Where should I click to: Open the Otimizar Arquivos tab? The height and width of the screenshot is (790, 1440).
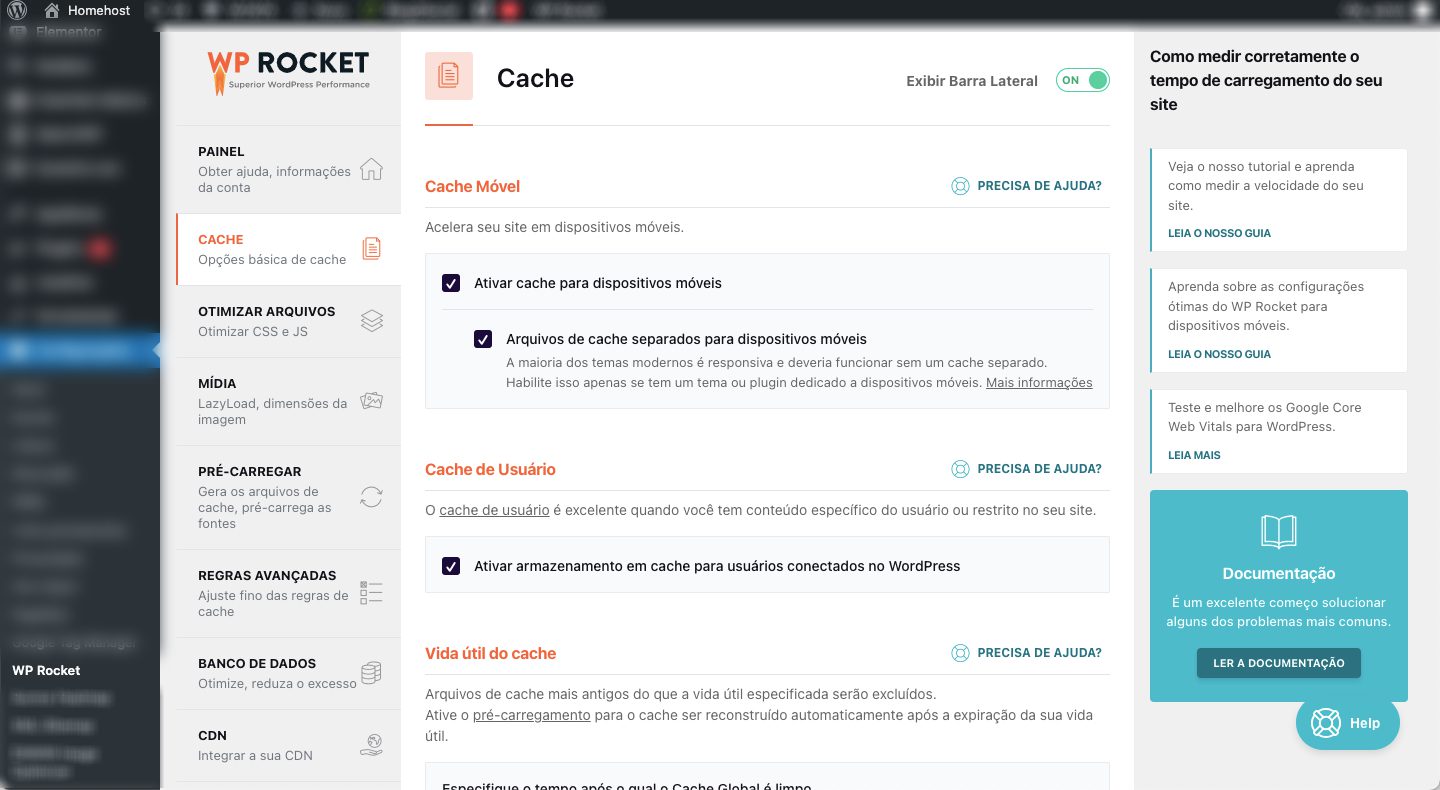click(x=288, y=321)
